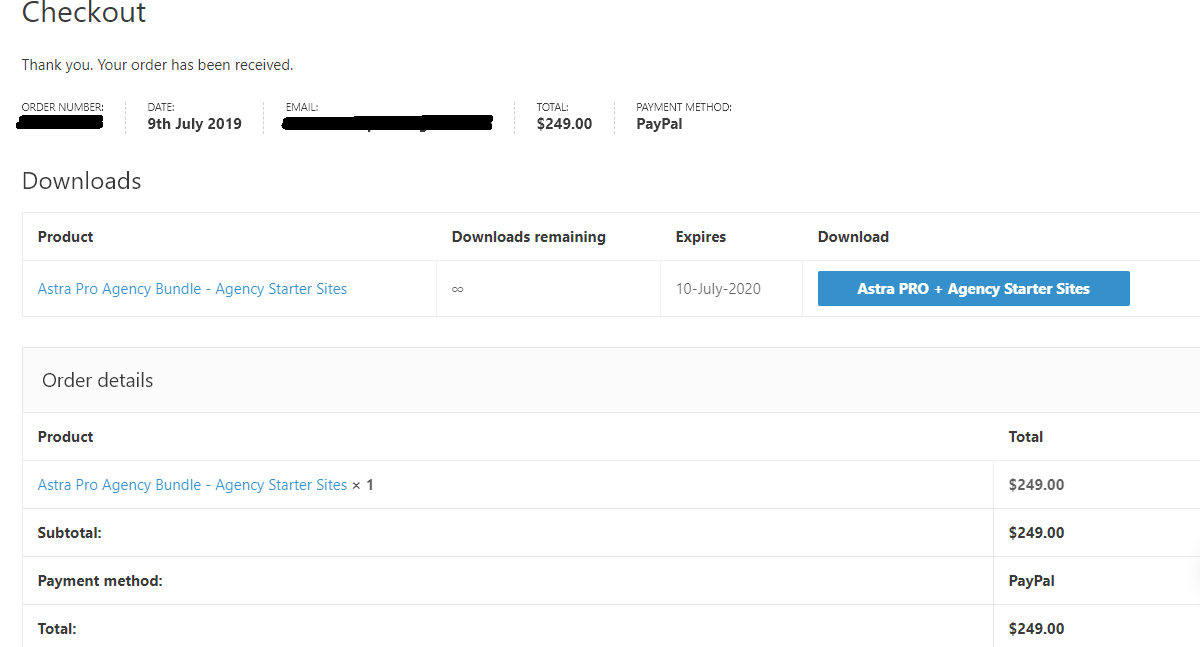Click the Downloads section heading
This screenshot has height=647, width=1200.
pos(81,181)
